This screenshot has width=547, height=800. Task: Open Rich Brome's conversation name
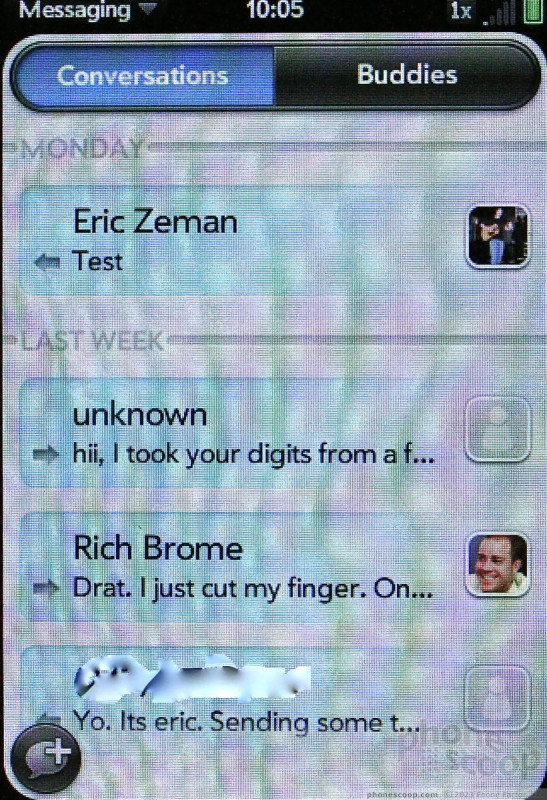158,548
